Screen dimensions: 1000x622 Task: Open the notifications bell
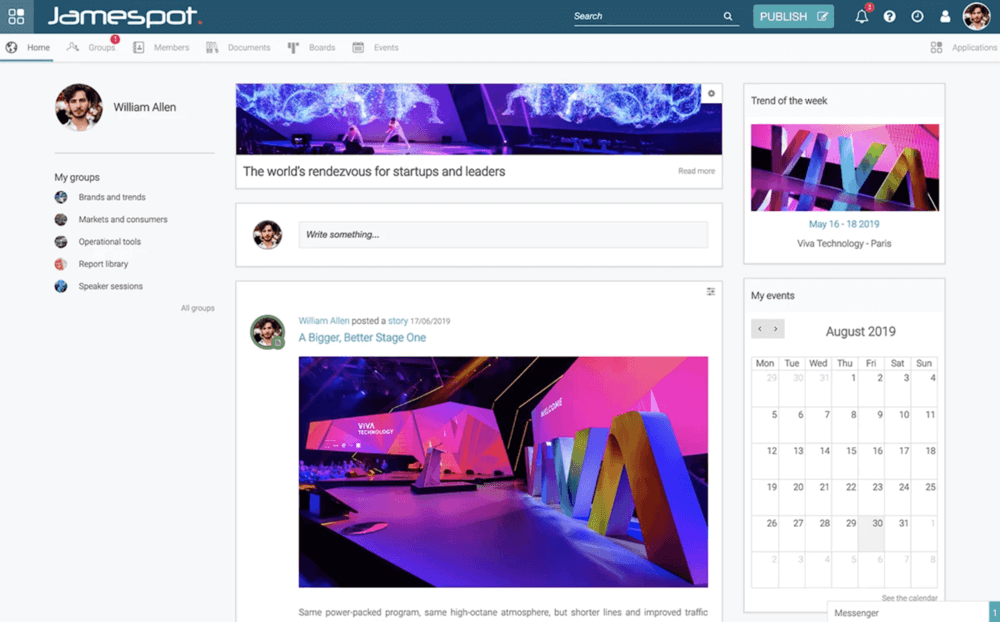[862, 16]
